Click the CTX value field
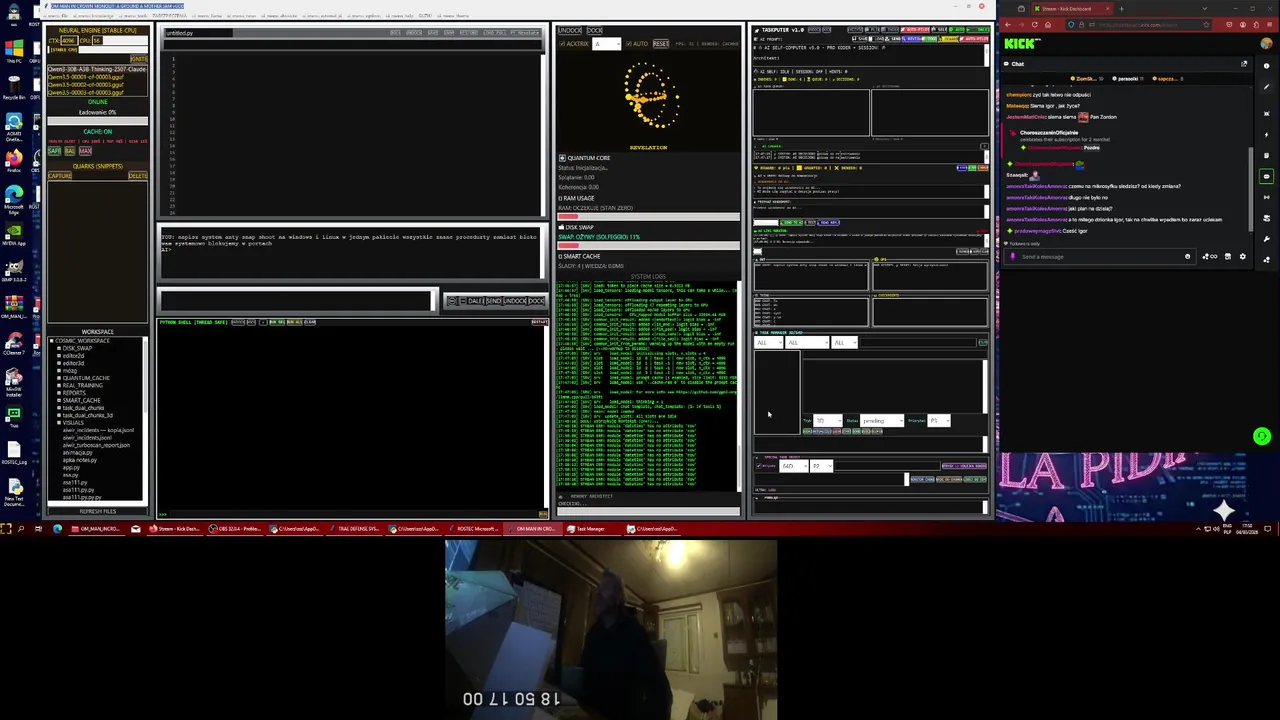1280x720 pixels. pyautogui.click(x=70, y=41)
